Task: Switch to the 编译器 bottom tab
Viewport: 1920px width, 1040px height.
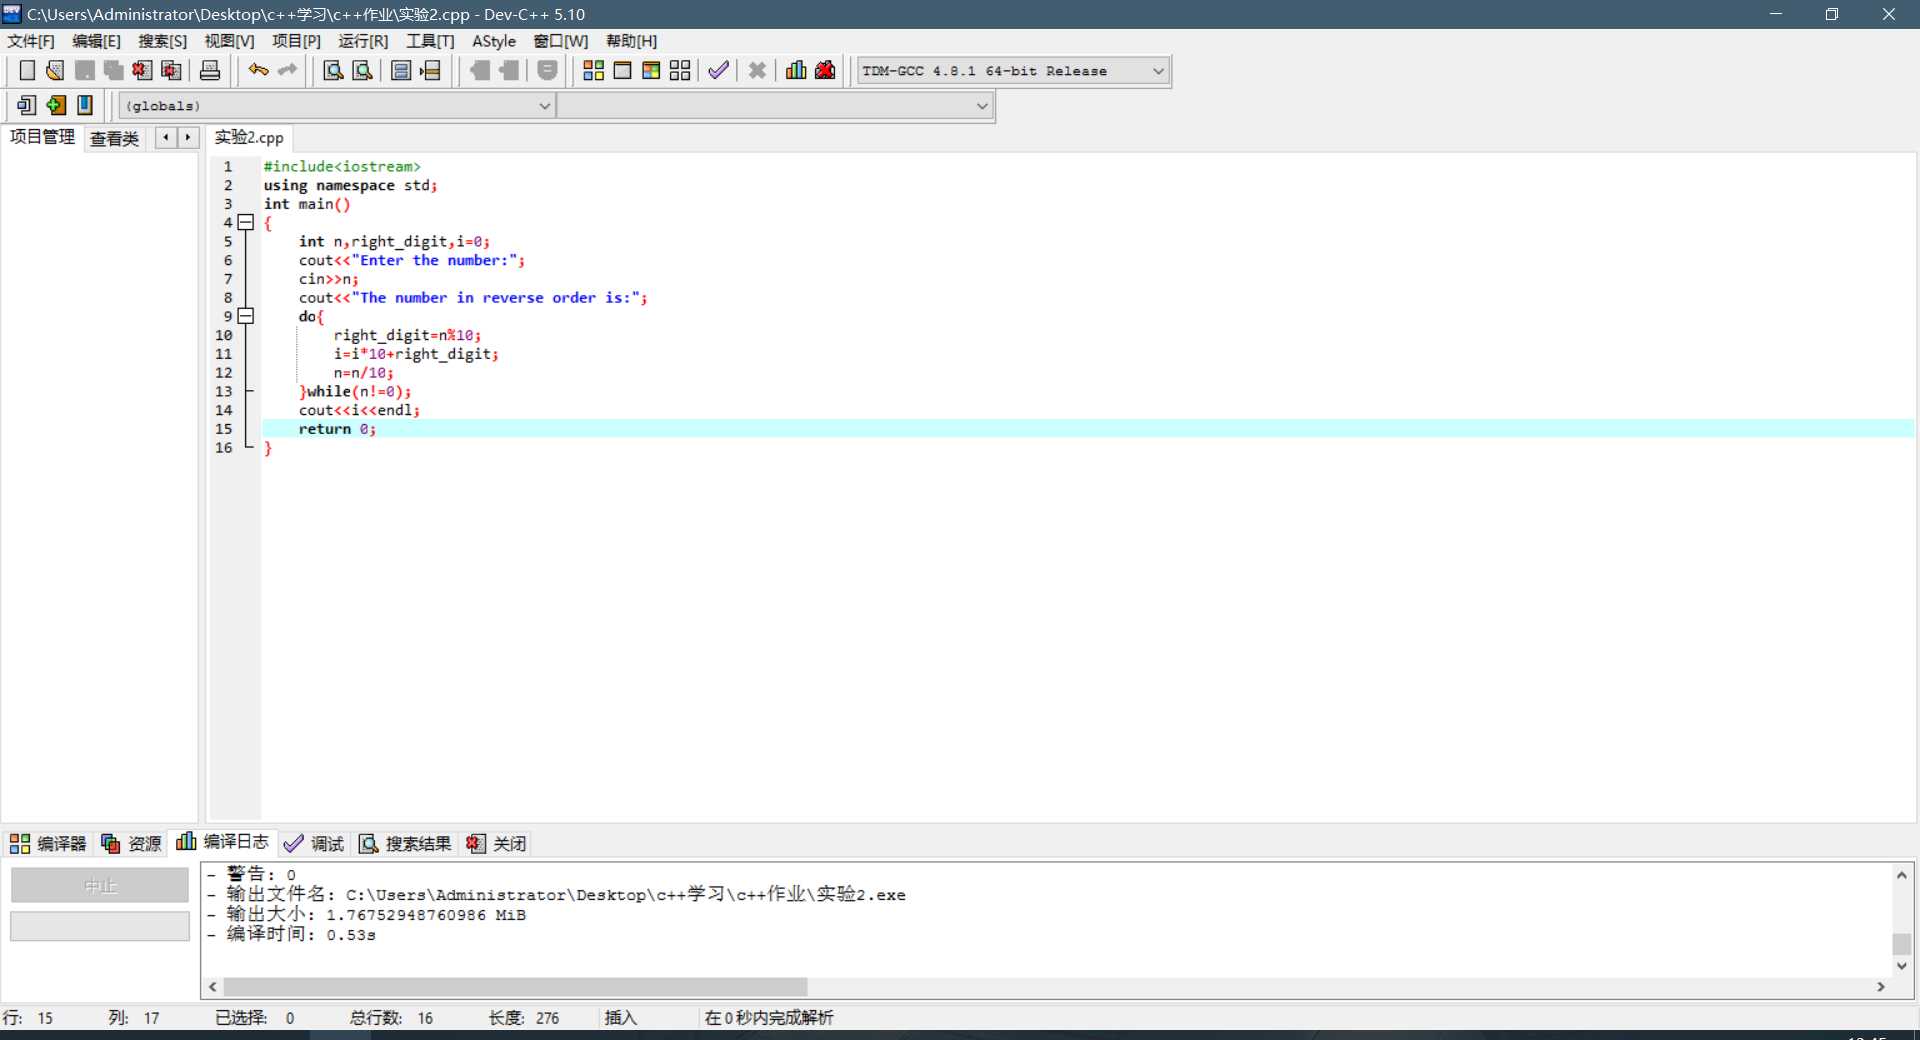Action: [x=48, y=844]
